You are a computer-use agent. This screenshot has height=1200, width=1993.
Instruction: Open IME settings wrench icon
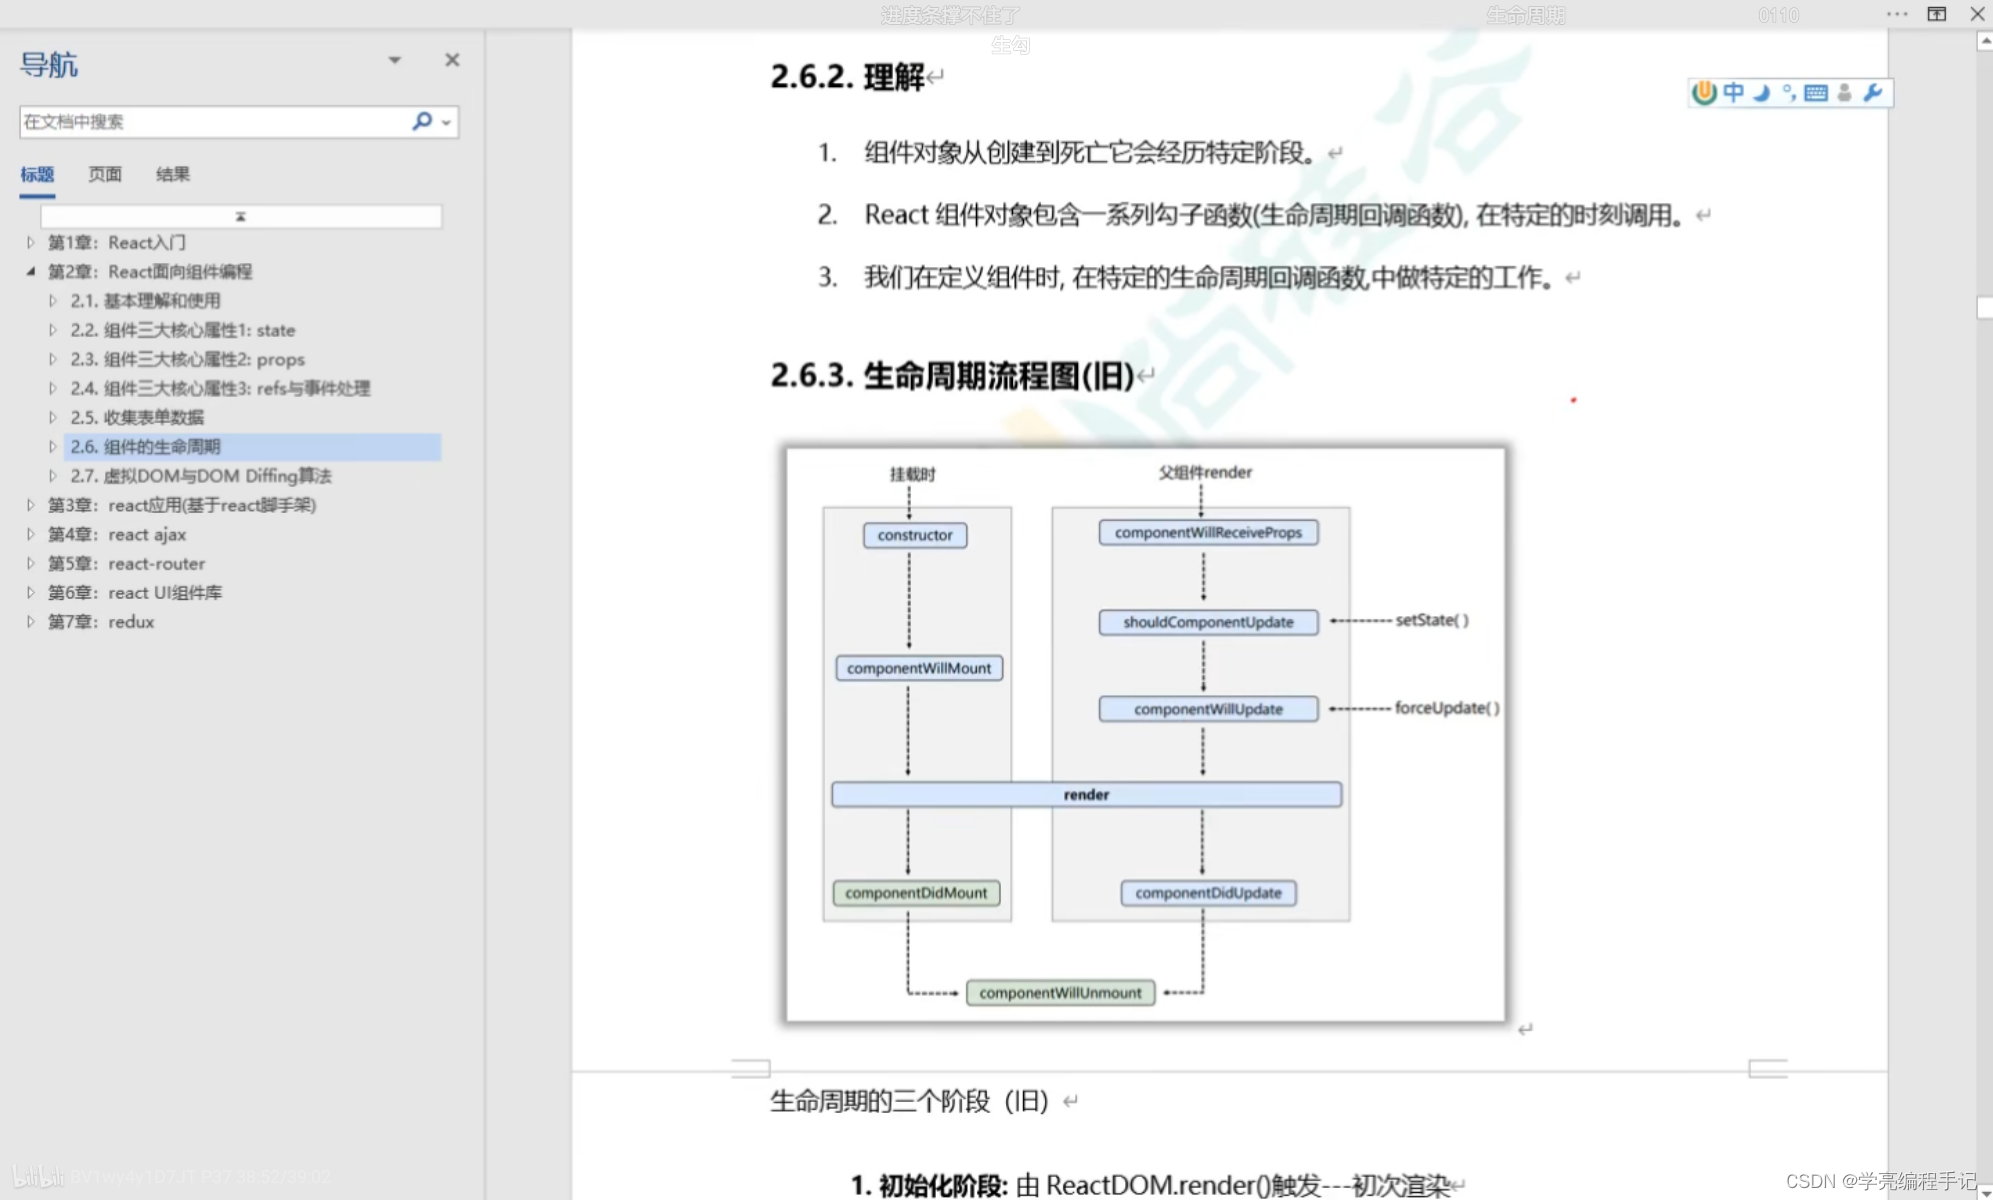pyautogui.click(x=1873, y=93)
